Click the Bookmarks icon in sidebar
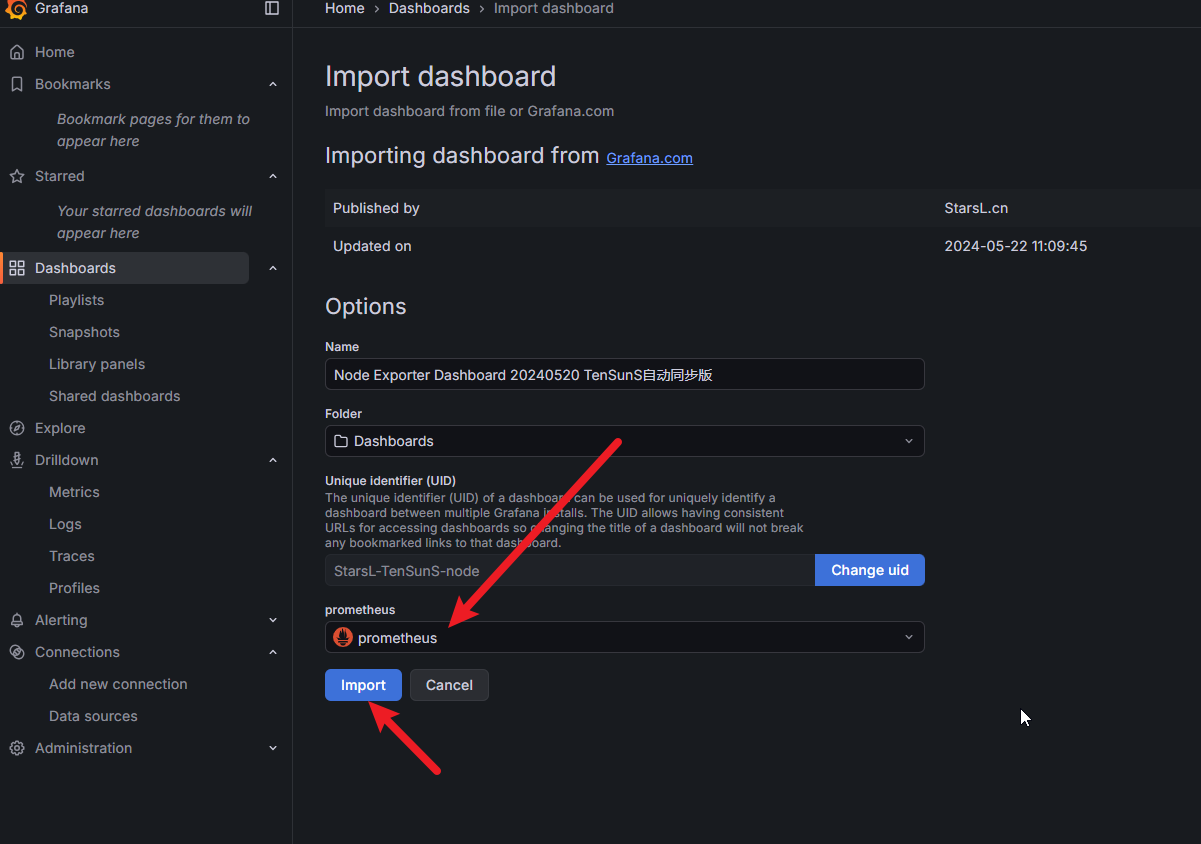Viewport: 1201px width, 844px height. [17, 84]
